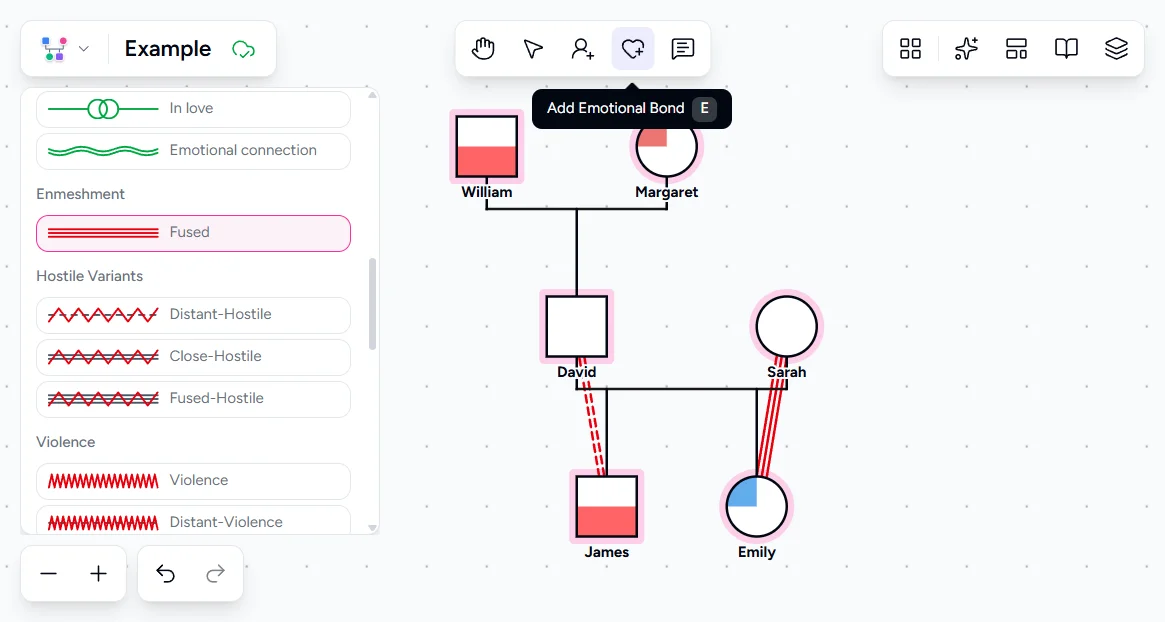
Task: Click the bond list scroll-down arrow
Action: pyautogui.click(x=372, y=528)
